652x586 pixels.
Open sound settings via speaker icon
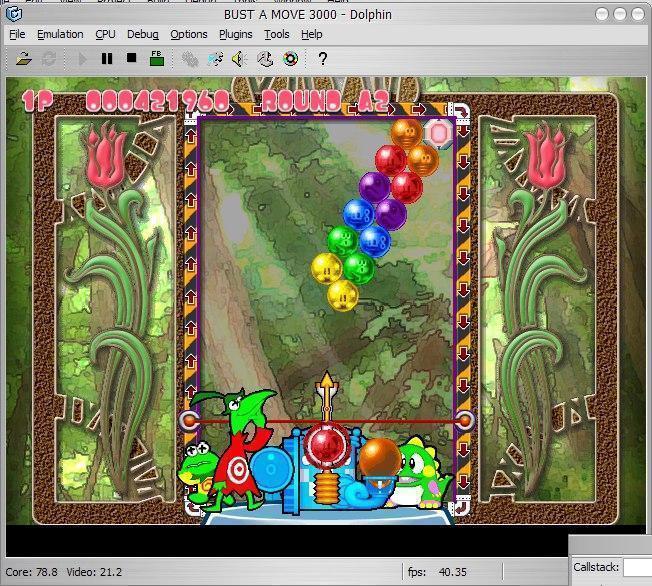click(240, 59)
